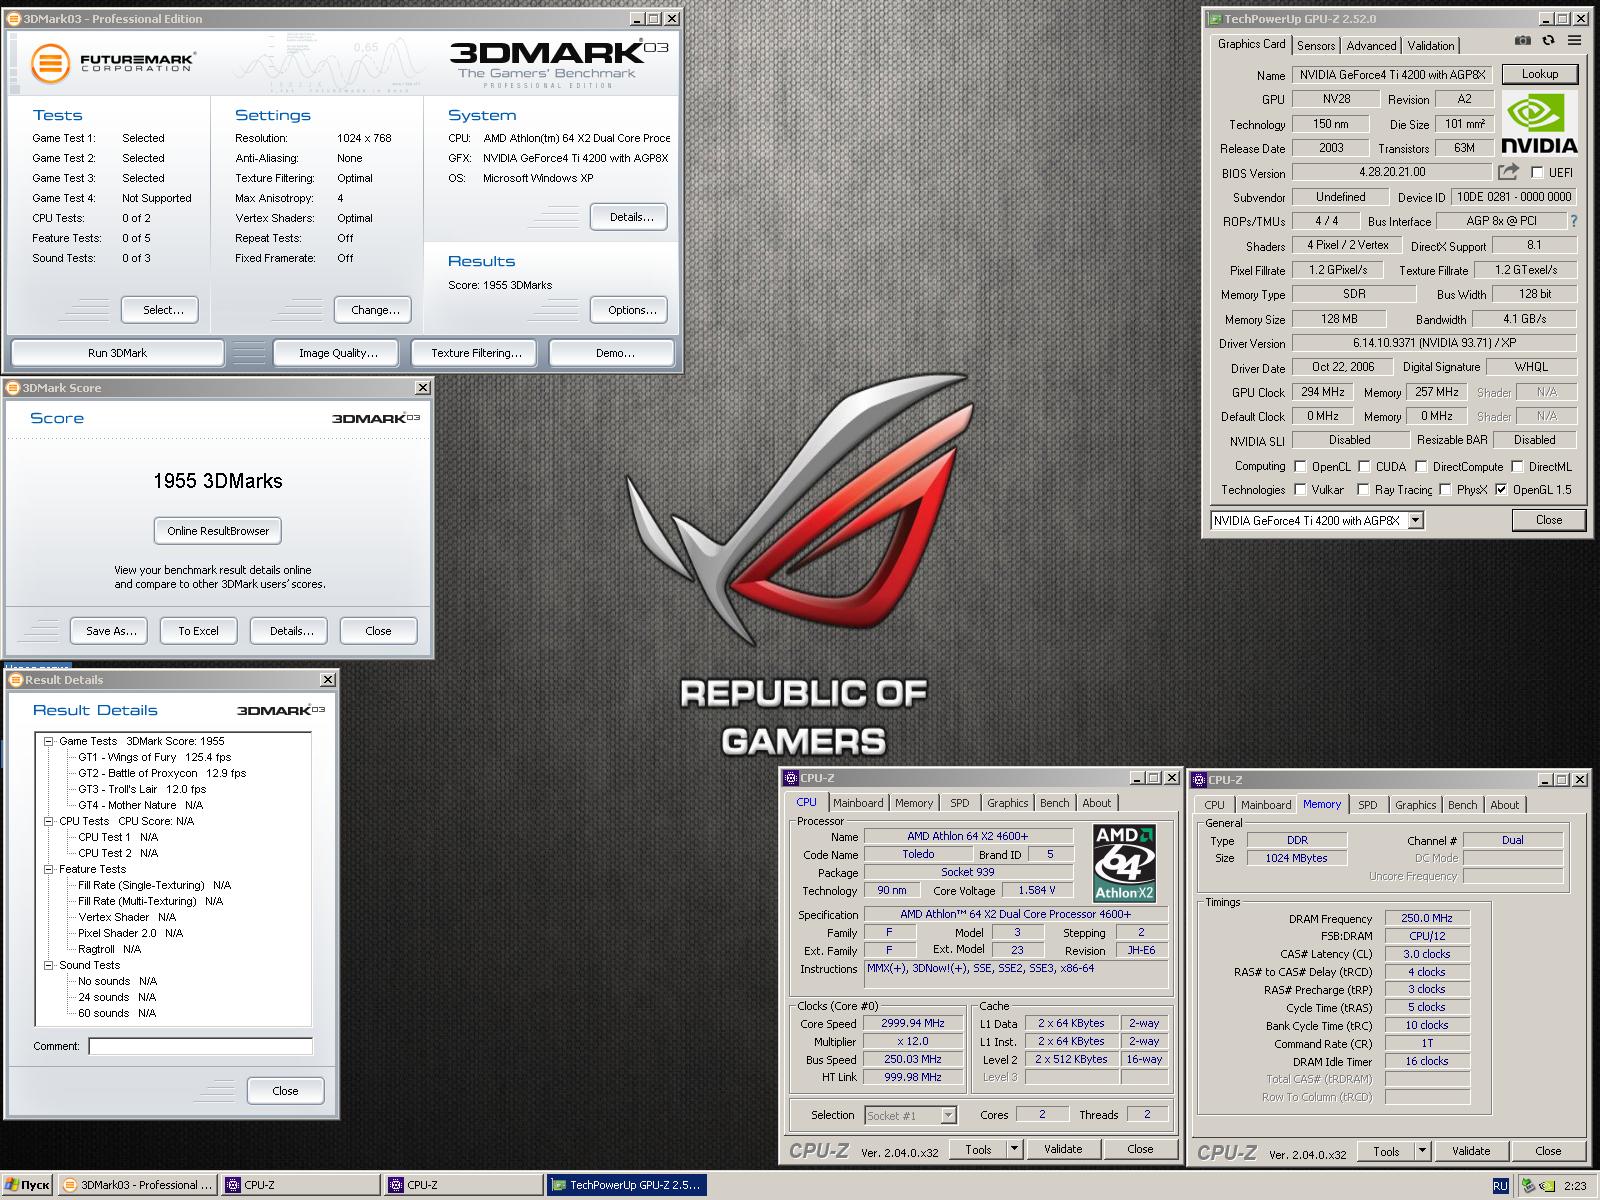Click the Lookup button in GPU-Z

tap(1540, 74)
